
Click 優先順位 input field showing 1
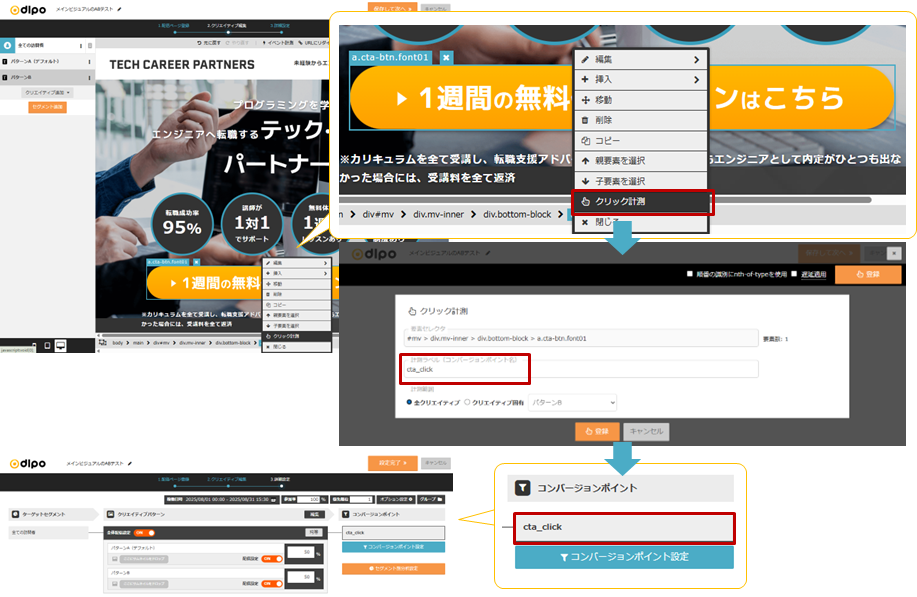[x=361, y=499]
